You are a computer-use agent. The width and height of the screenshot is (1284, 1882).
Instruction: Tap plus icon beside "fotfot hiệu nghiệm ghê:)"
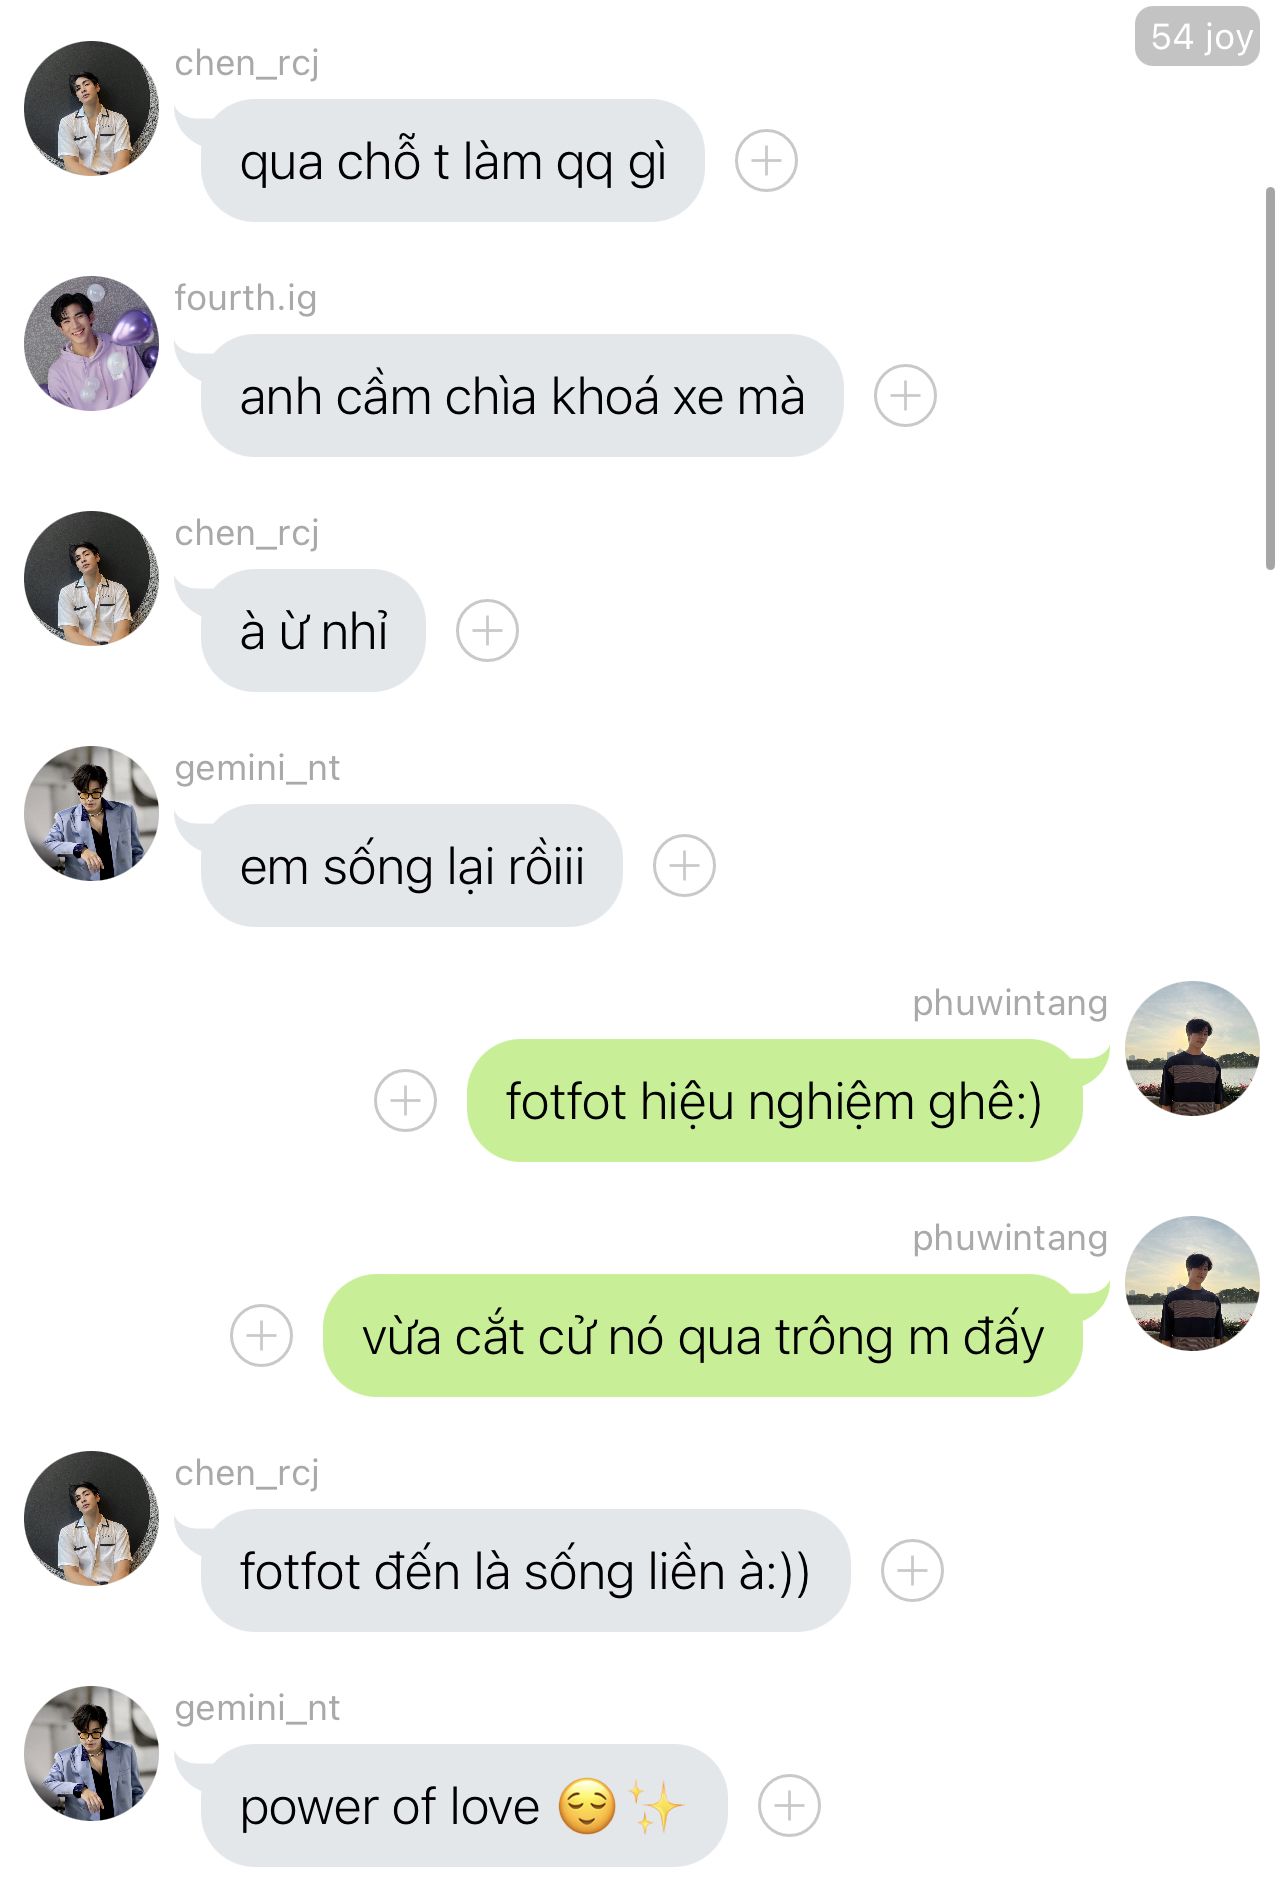pyautogui.click(x=405, y=1100)
